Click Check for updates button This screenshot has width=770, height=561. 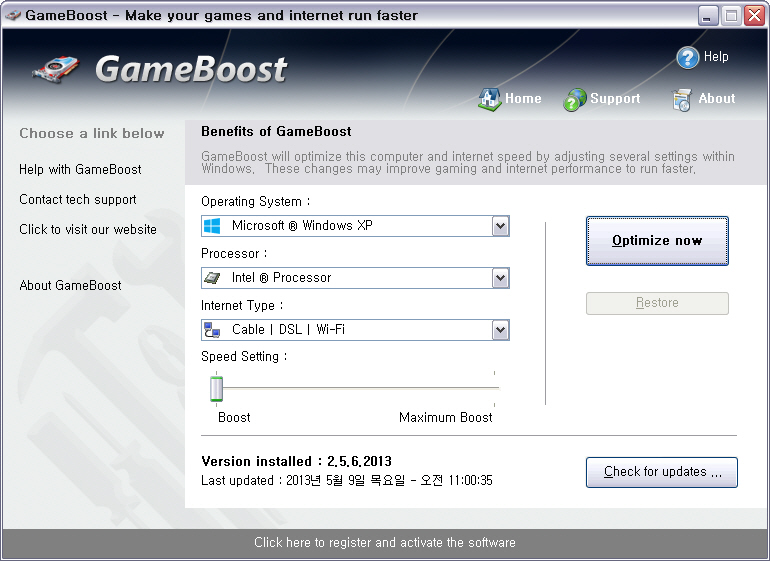pos(661,472)
